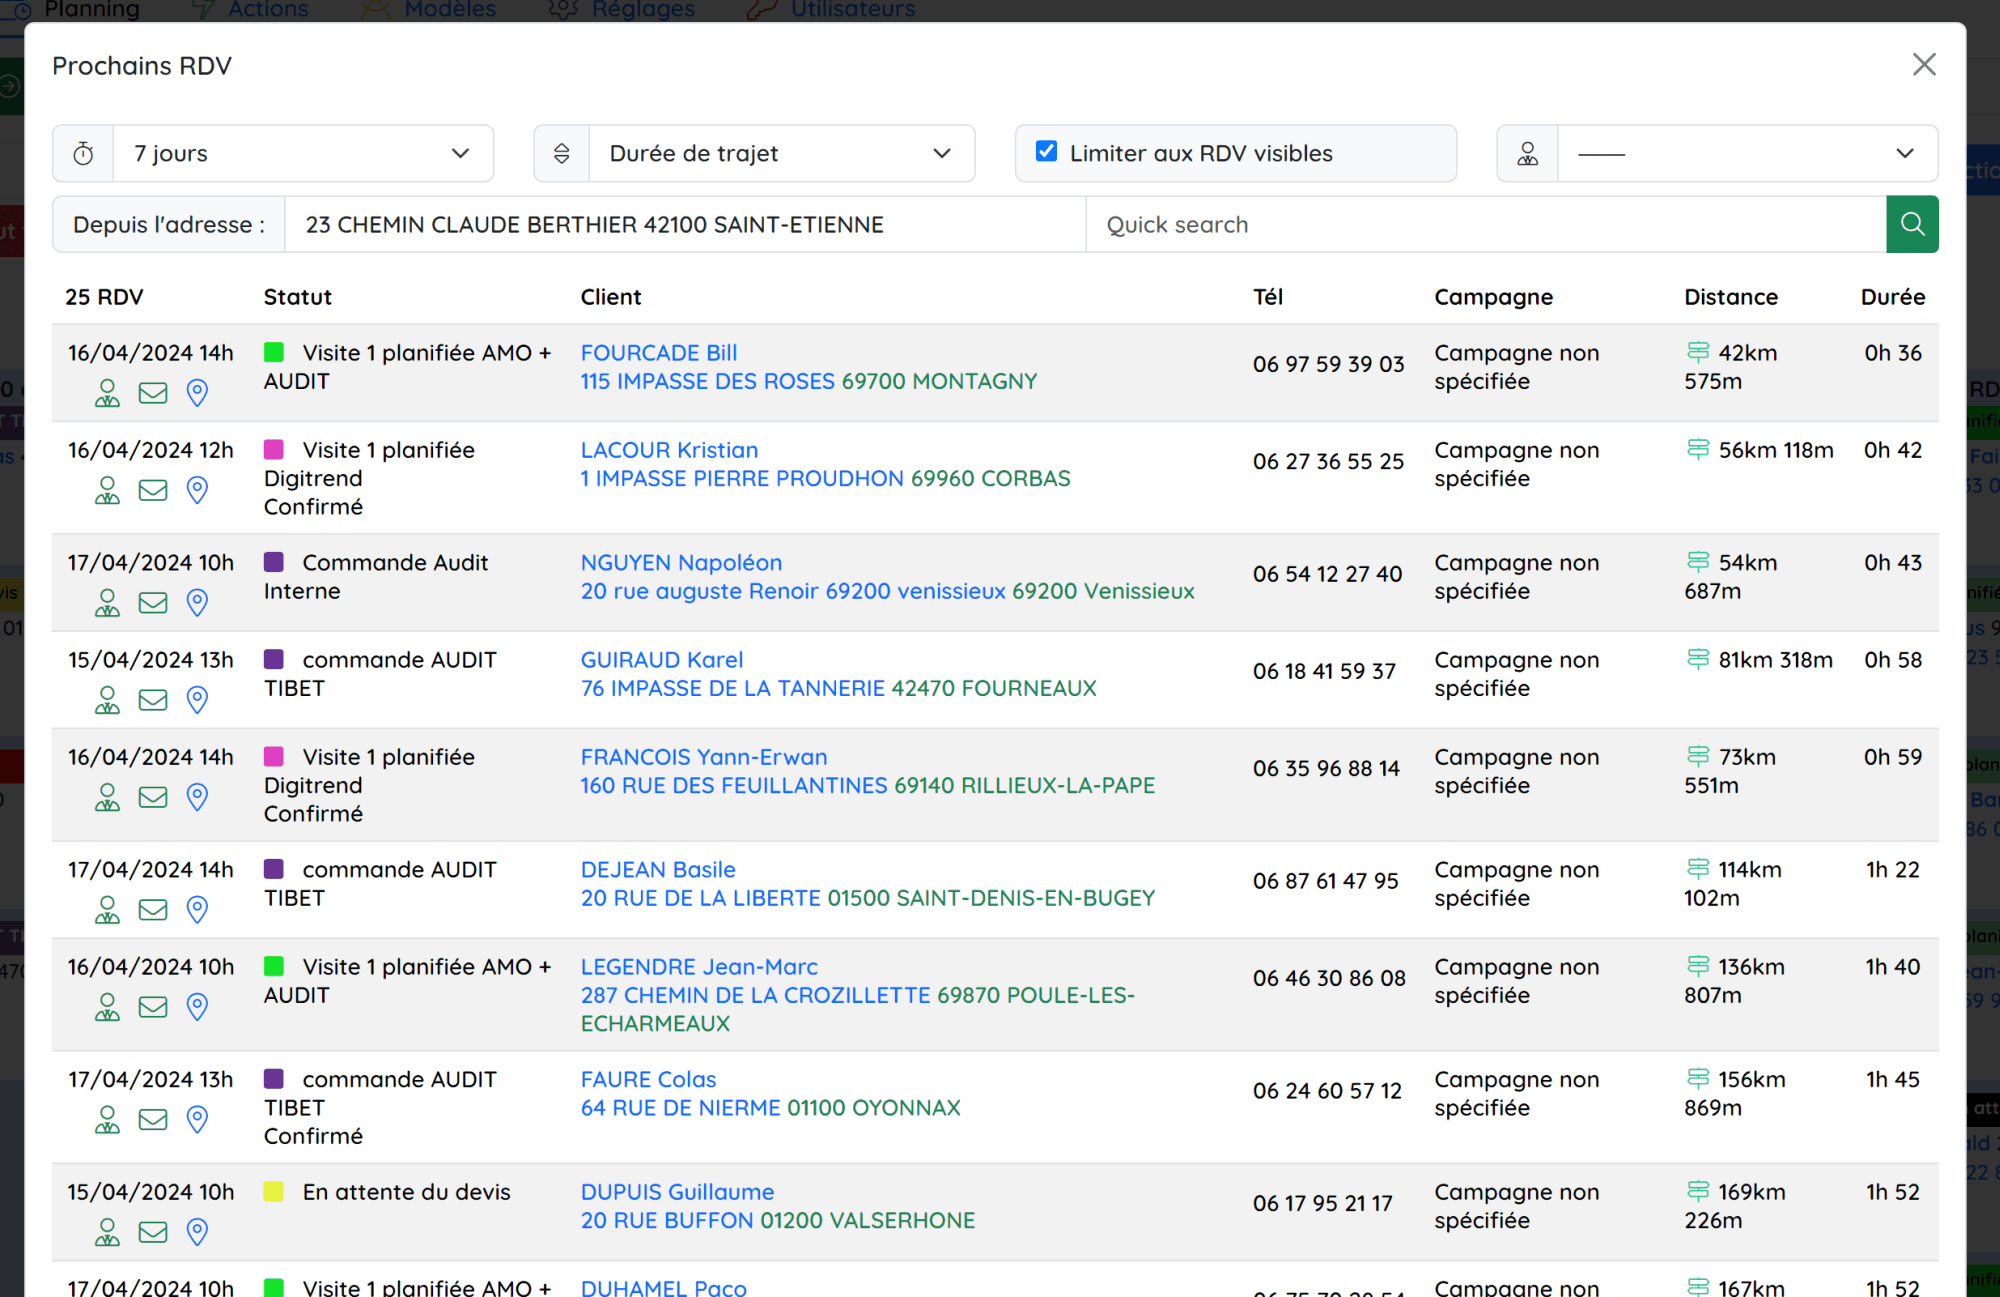The height and width of the screenshot is (1297, 2000).
Task: Click location pin for DEJEAN Basile row
Action: [197, 910]
